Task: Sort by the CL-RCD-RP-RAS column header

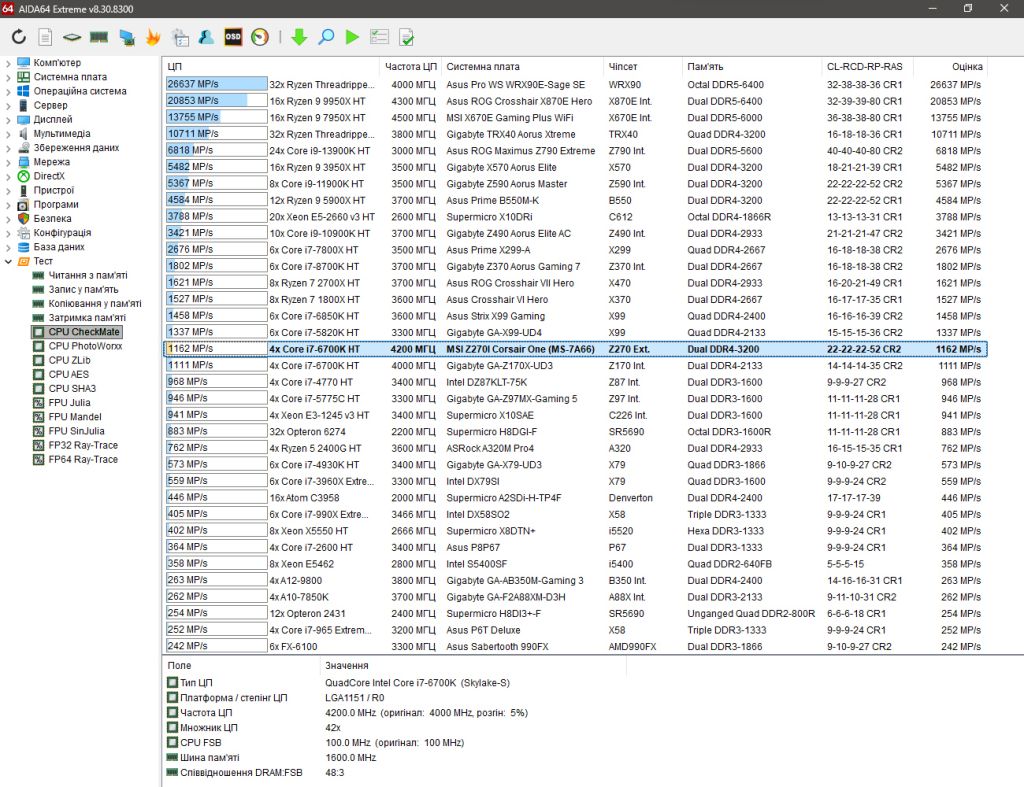Action: coord(867,67)
